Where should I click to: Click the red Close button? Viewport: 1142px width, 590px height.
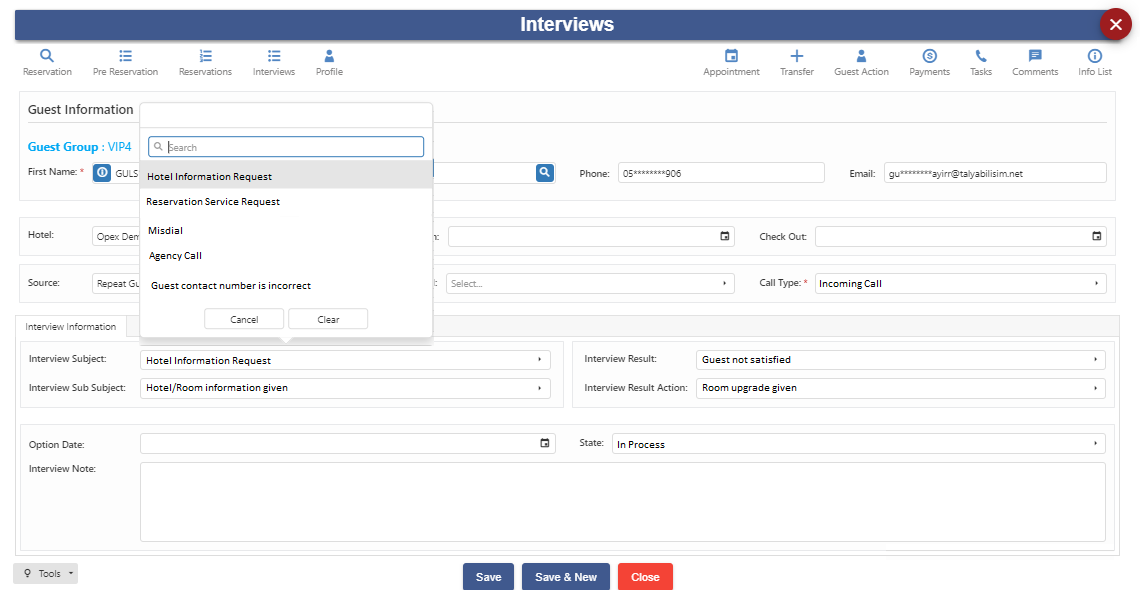[x=645, y=577]
